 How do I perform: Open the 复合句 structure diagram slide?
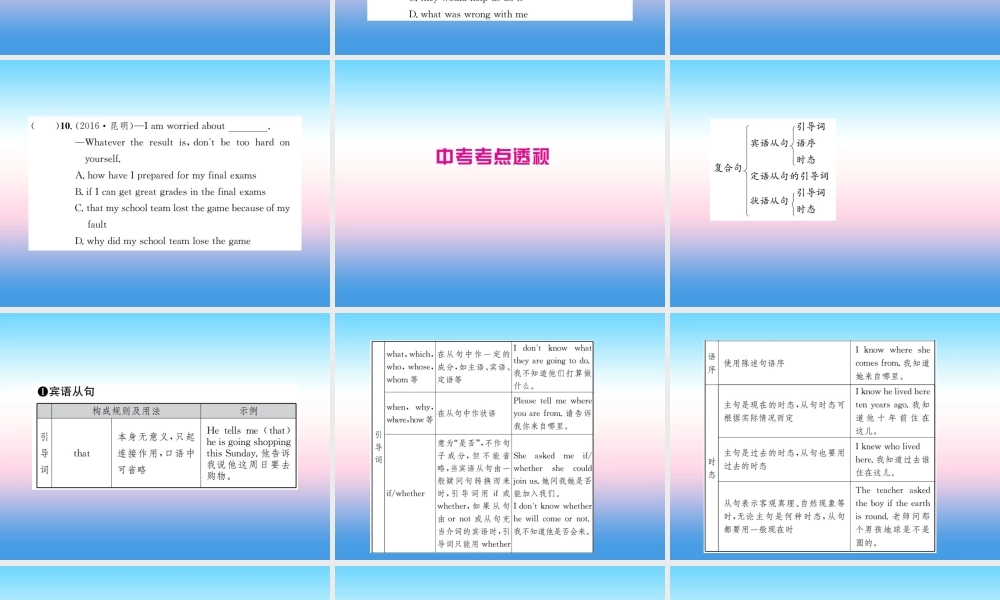pyautogui.click(x=835, y=183)
